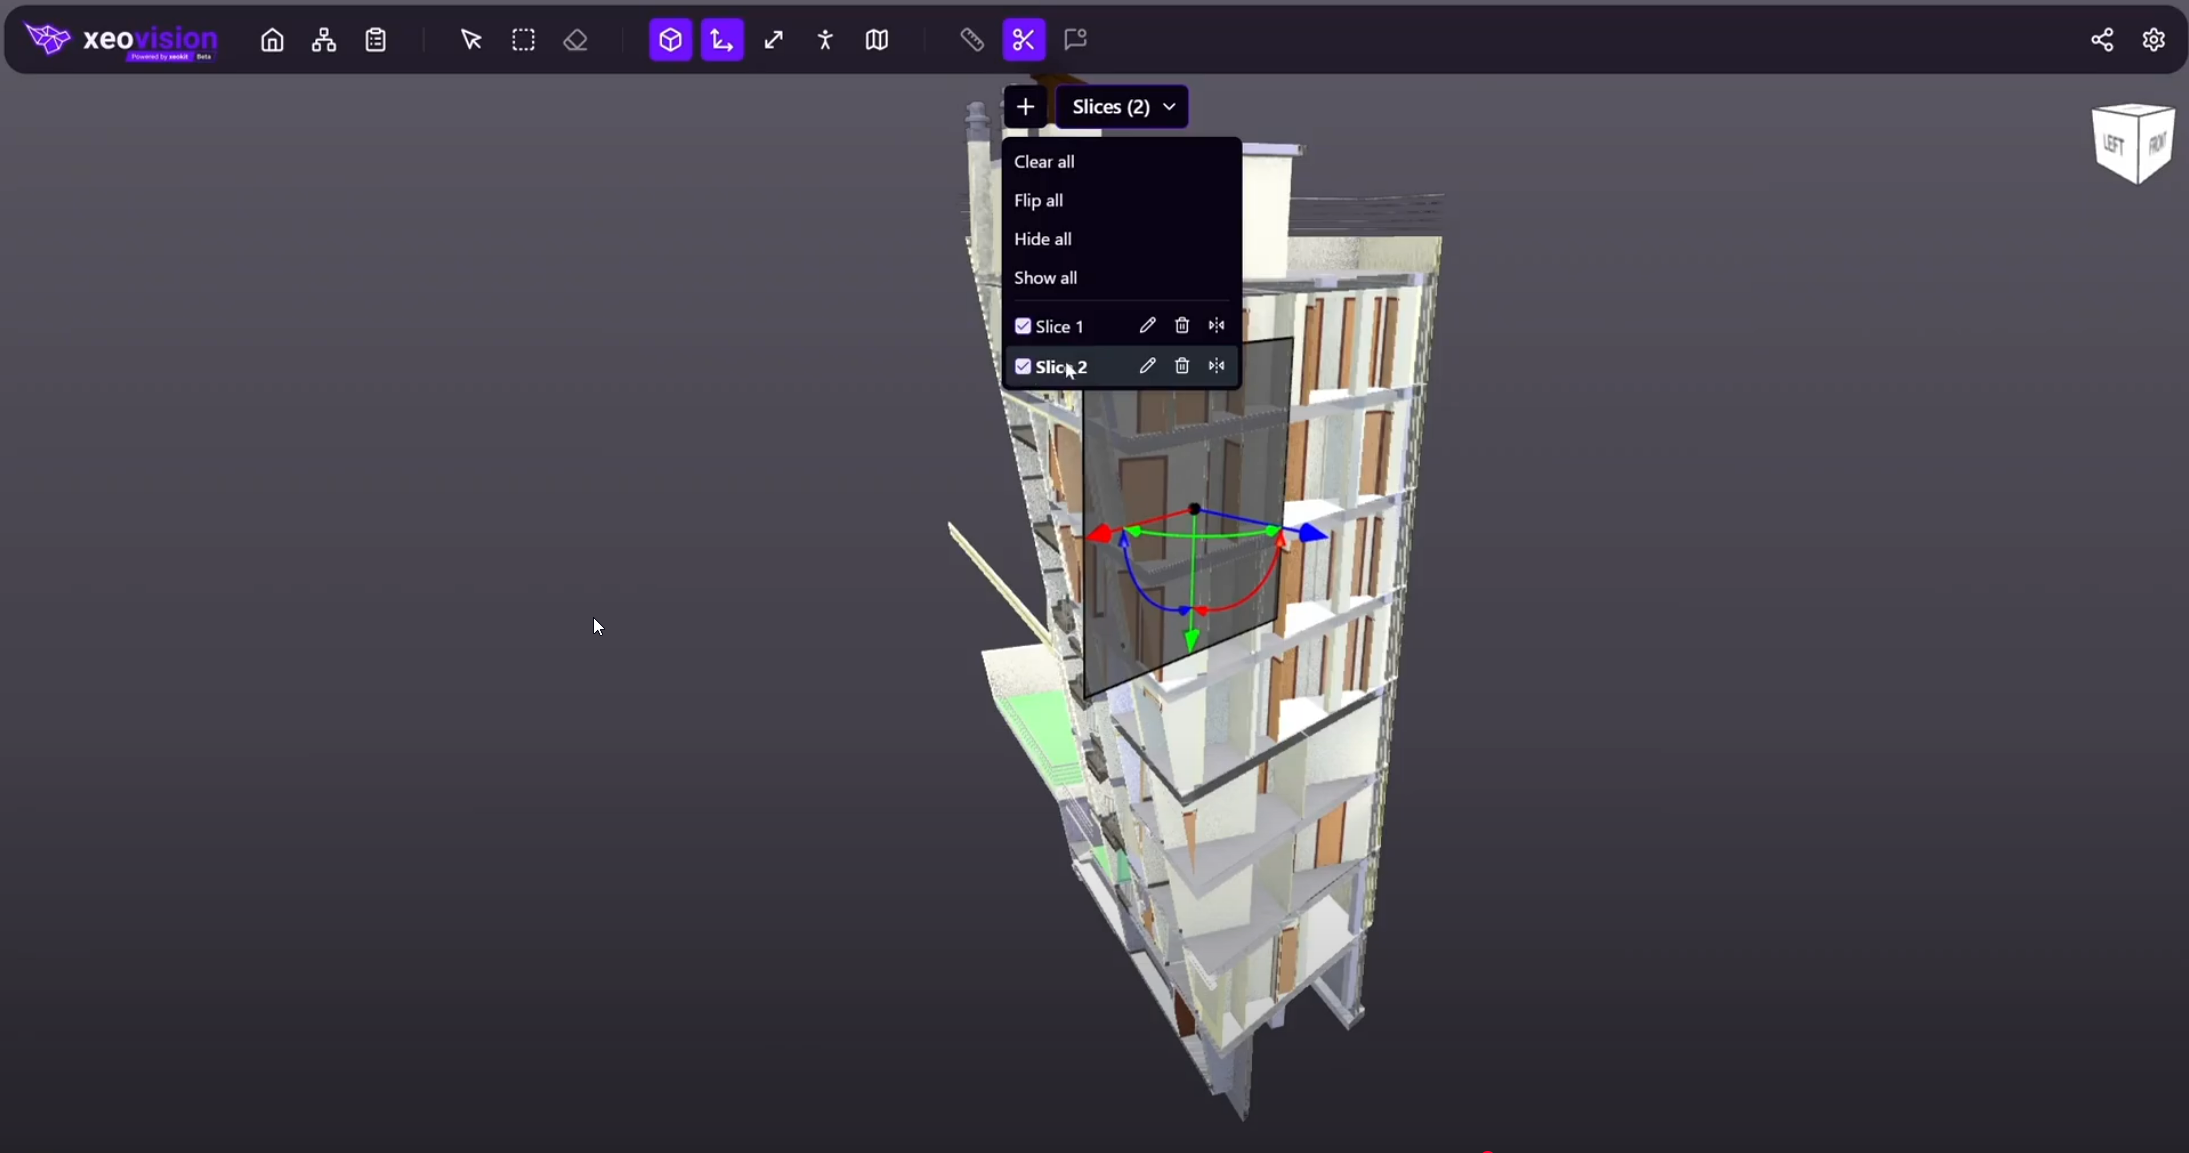Toggle the 3D cube view mode

click(x=670, y=40)
